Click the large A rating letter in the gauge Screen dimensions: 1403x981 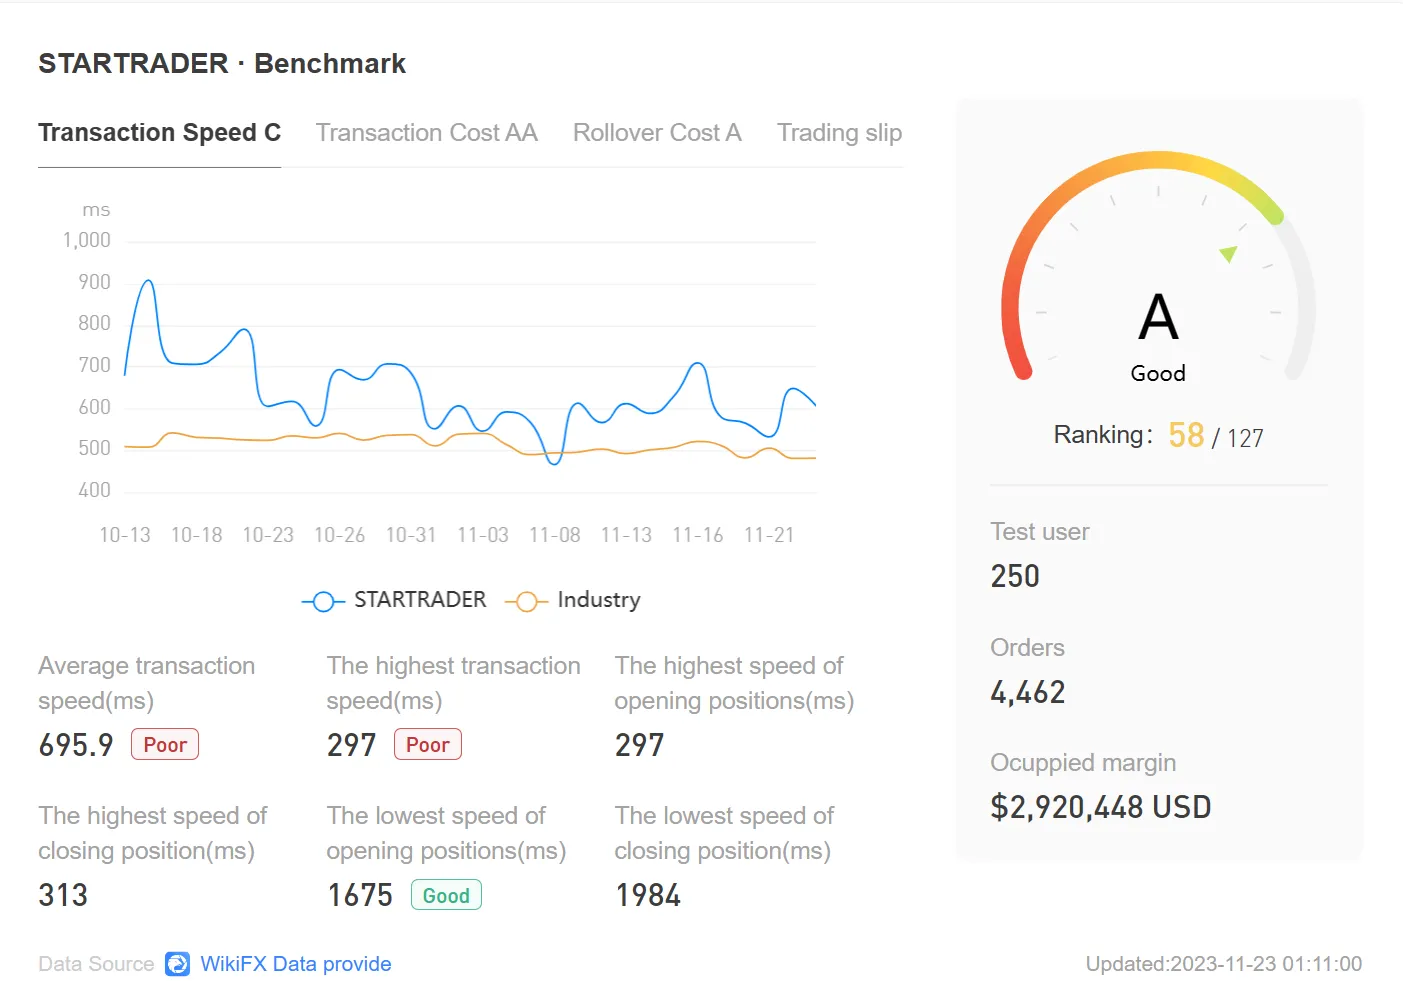[x=1159, y=317]
